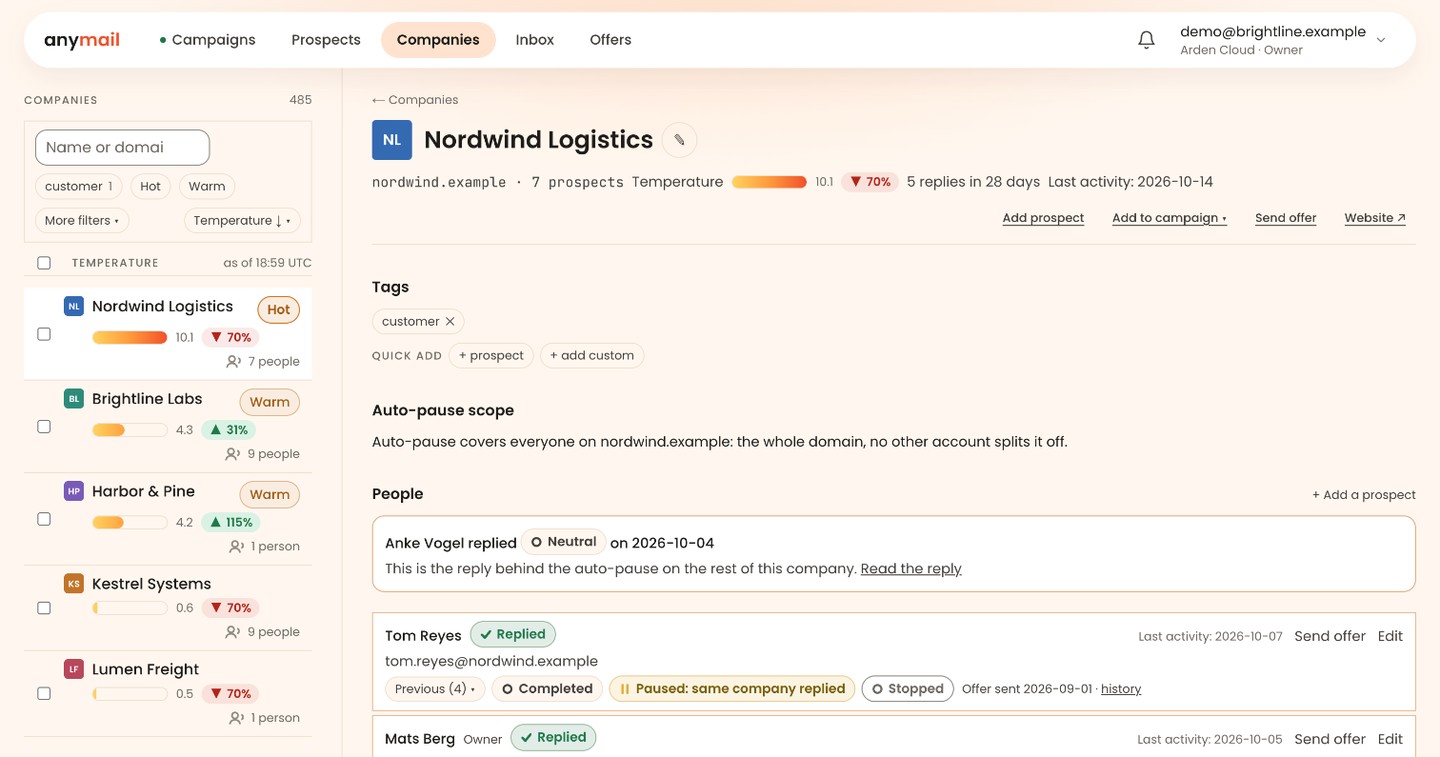The image size is (1440, 757).
Task: Apply the Warm filter chip
Action: [x=207, y=186]
